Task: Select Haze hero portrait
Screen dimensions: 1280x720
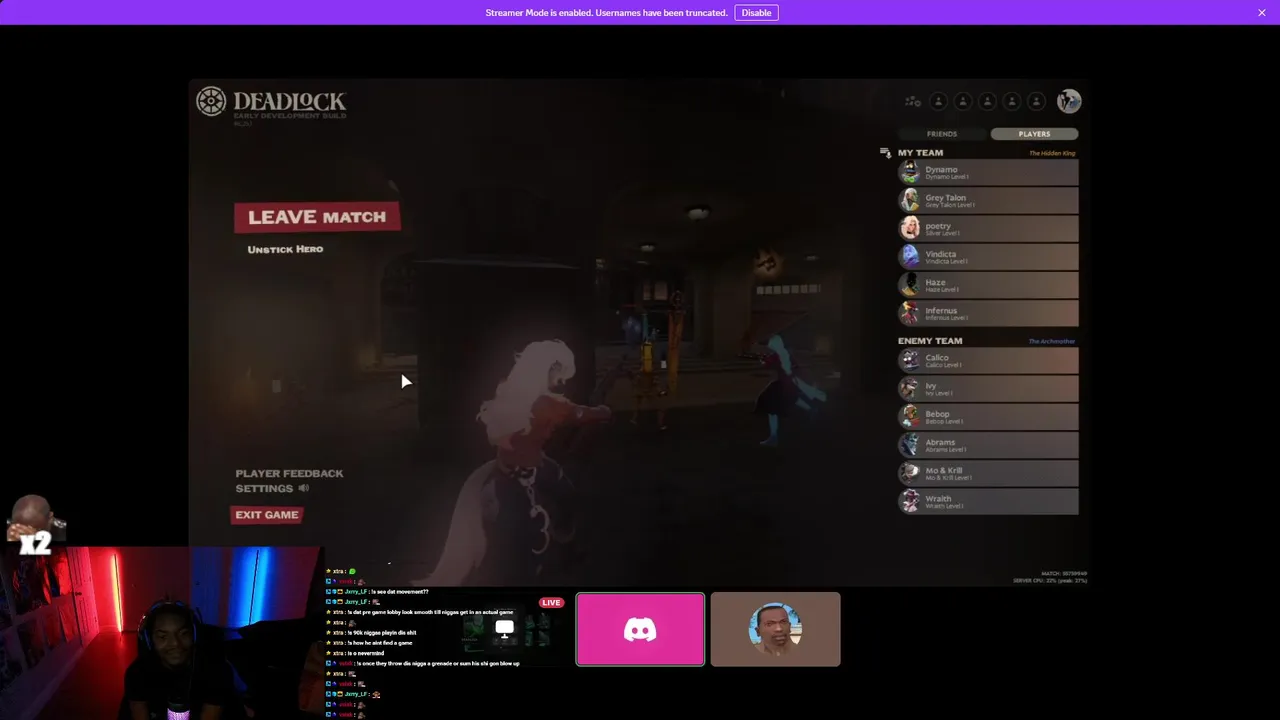Action: 910,285
